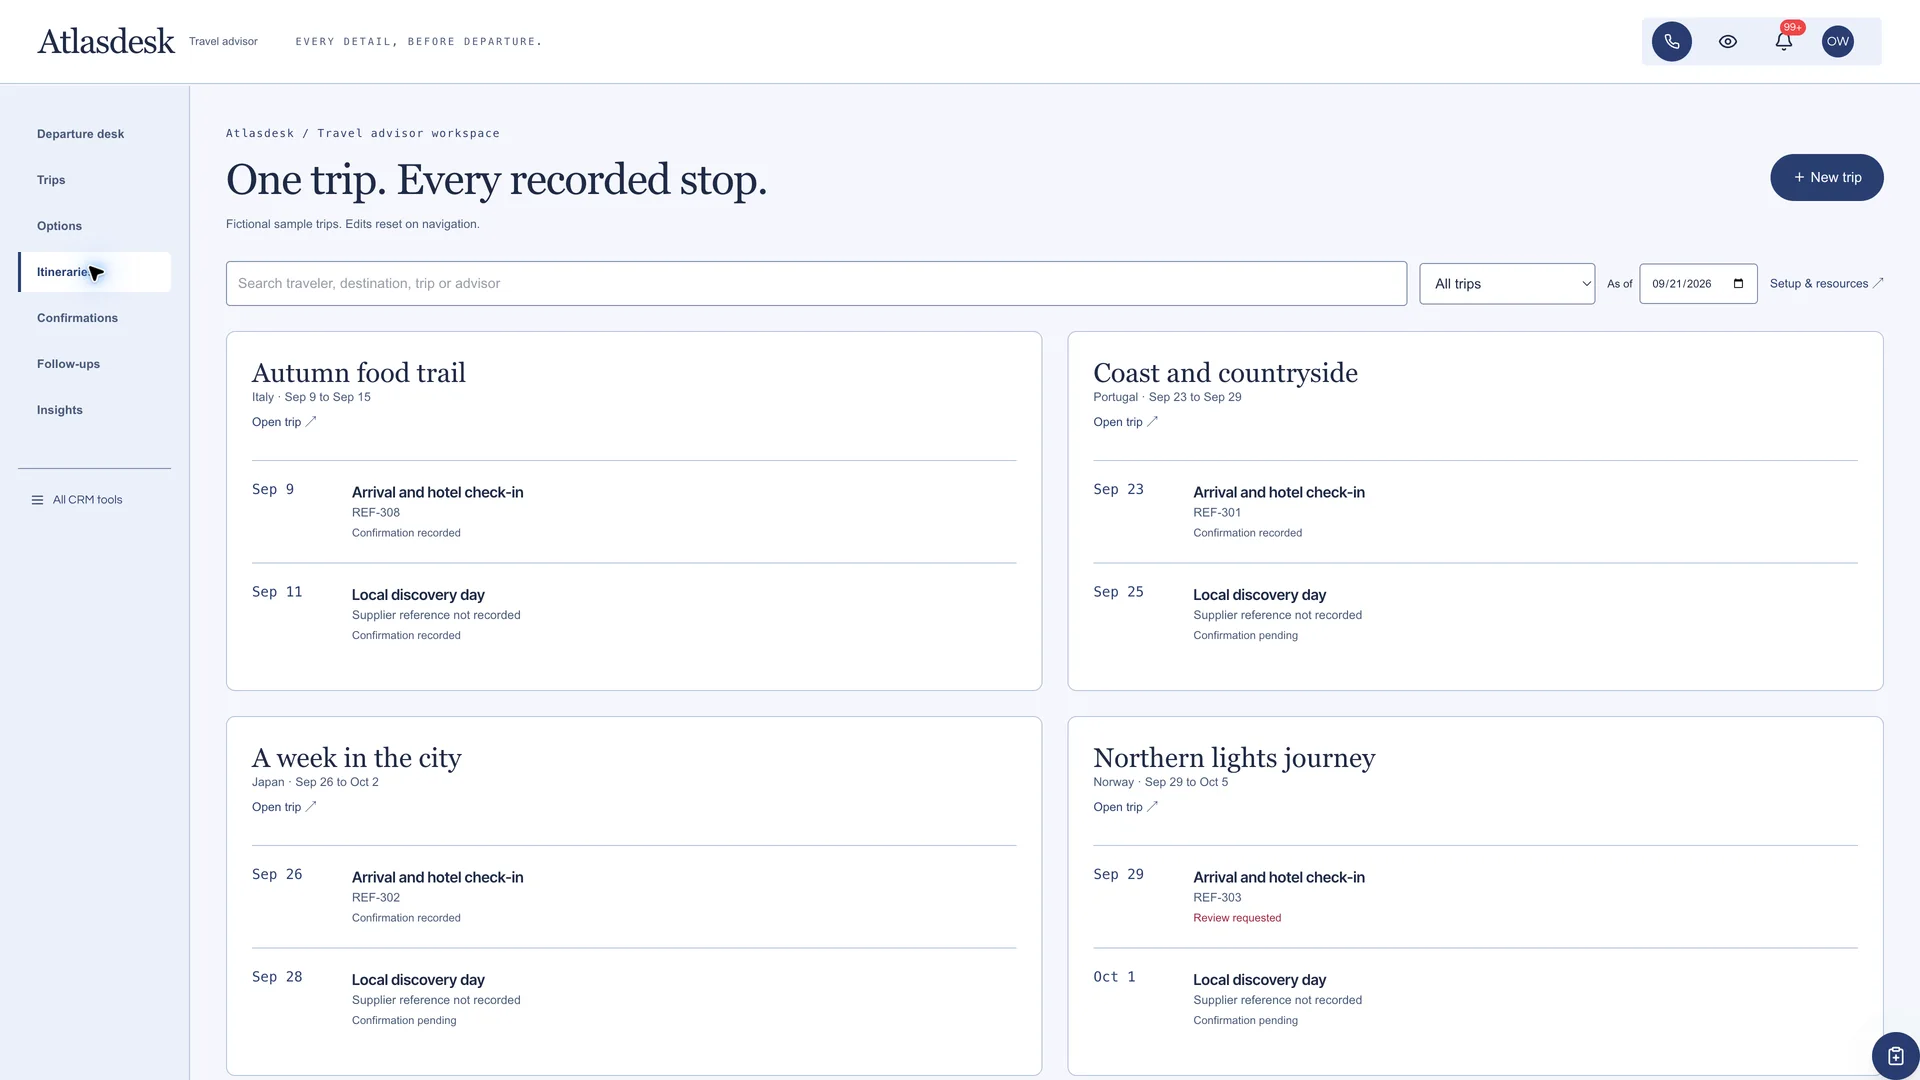Image resolution: width=1920 pixels, height=1080 pixels.
Task: Open Setup & resources link
Action: (1826, 284)
